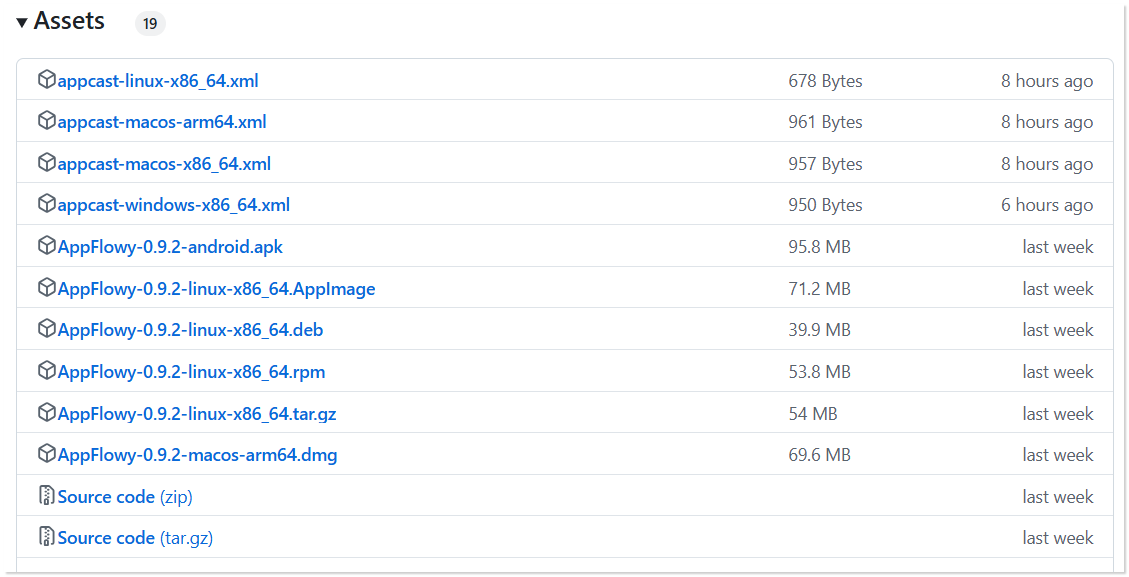Download AppFlowy-0.9.2-linux-x86_64.AppImage
Image resolution: width=1129 pixels, height=577 pixels.
(x=216, y=289)
